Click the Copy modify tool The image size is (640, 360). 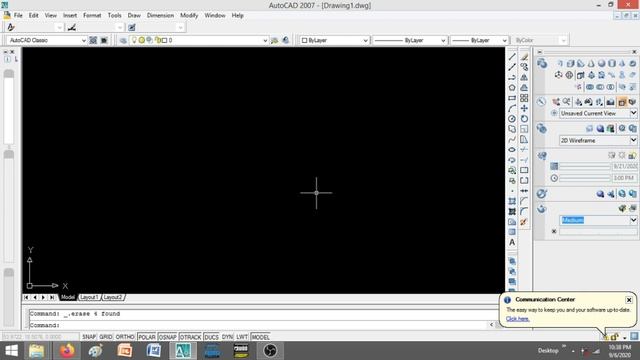[524, 67]
